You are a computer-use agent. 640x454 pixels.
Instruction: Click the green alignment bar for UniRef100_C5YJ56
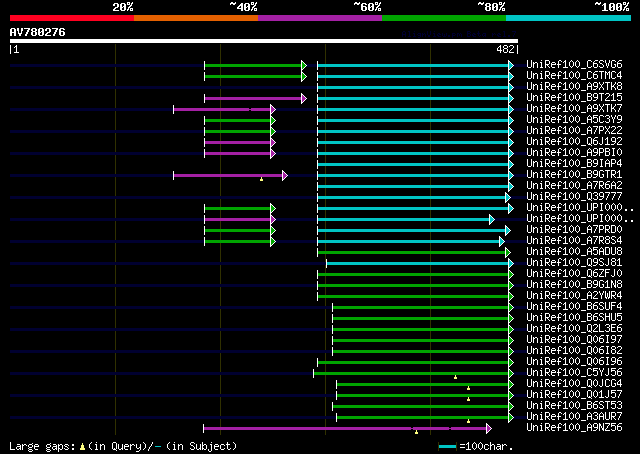[411, 374]
